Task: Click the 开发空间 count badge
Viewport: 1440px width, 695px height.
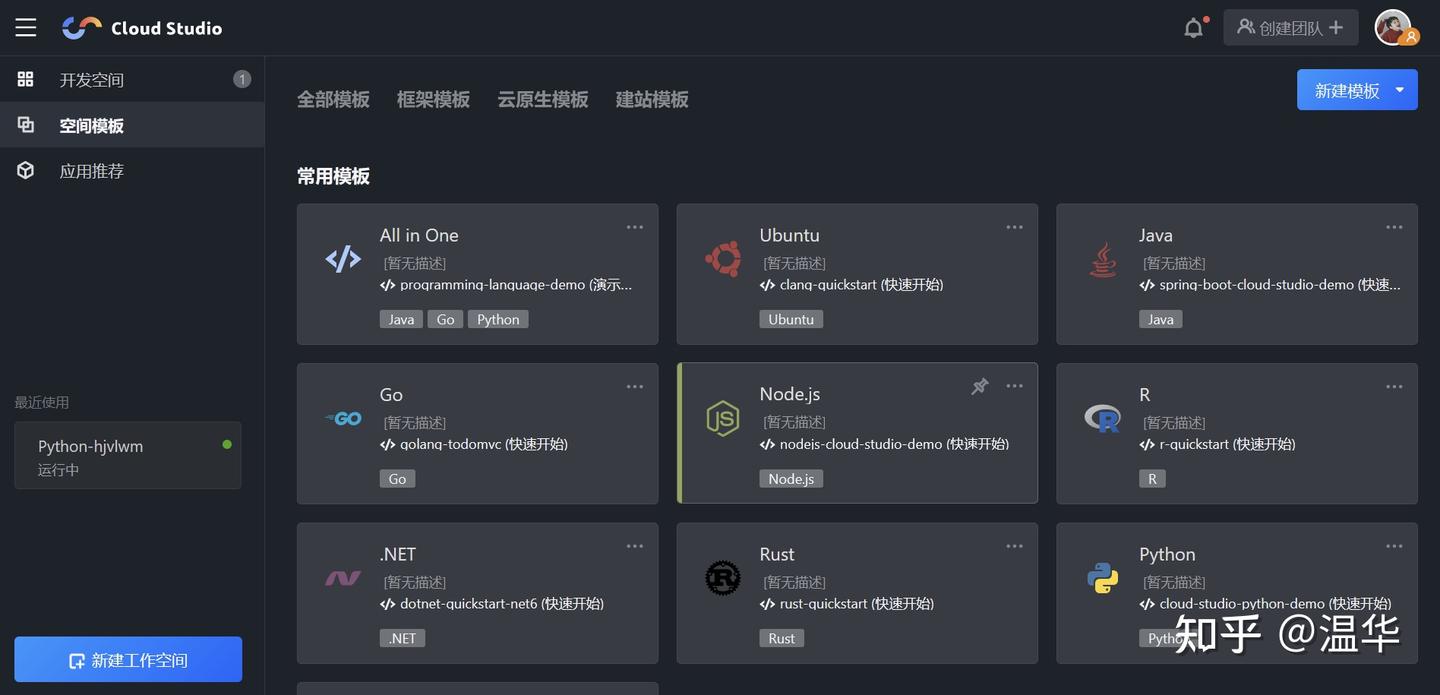Action: pyautogui.click(x=241, y=79)
